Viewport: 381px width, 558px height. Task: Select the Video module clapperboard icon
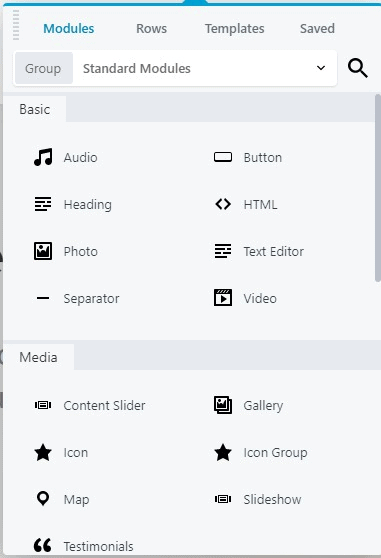223,298
